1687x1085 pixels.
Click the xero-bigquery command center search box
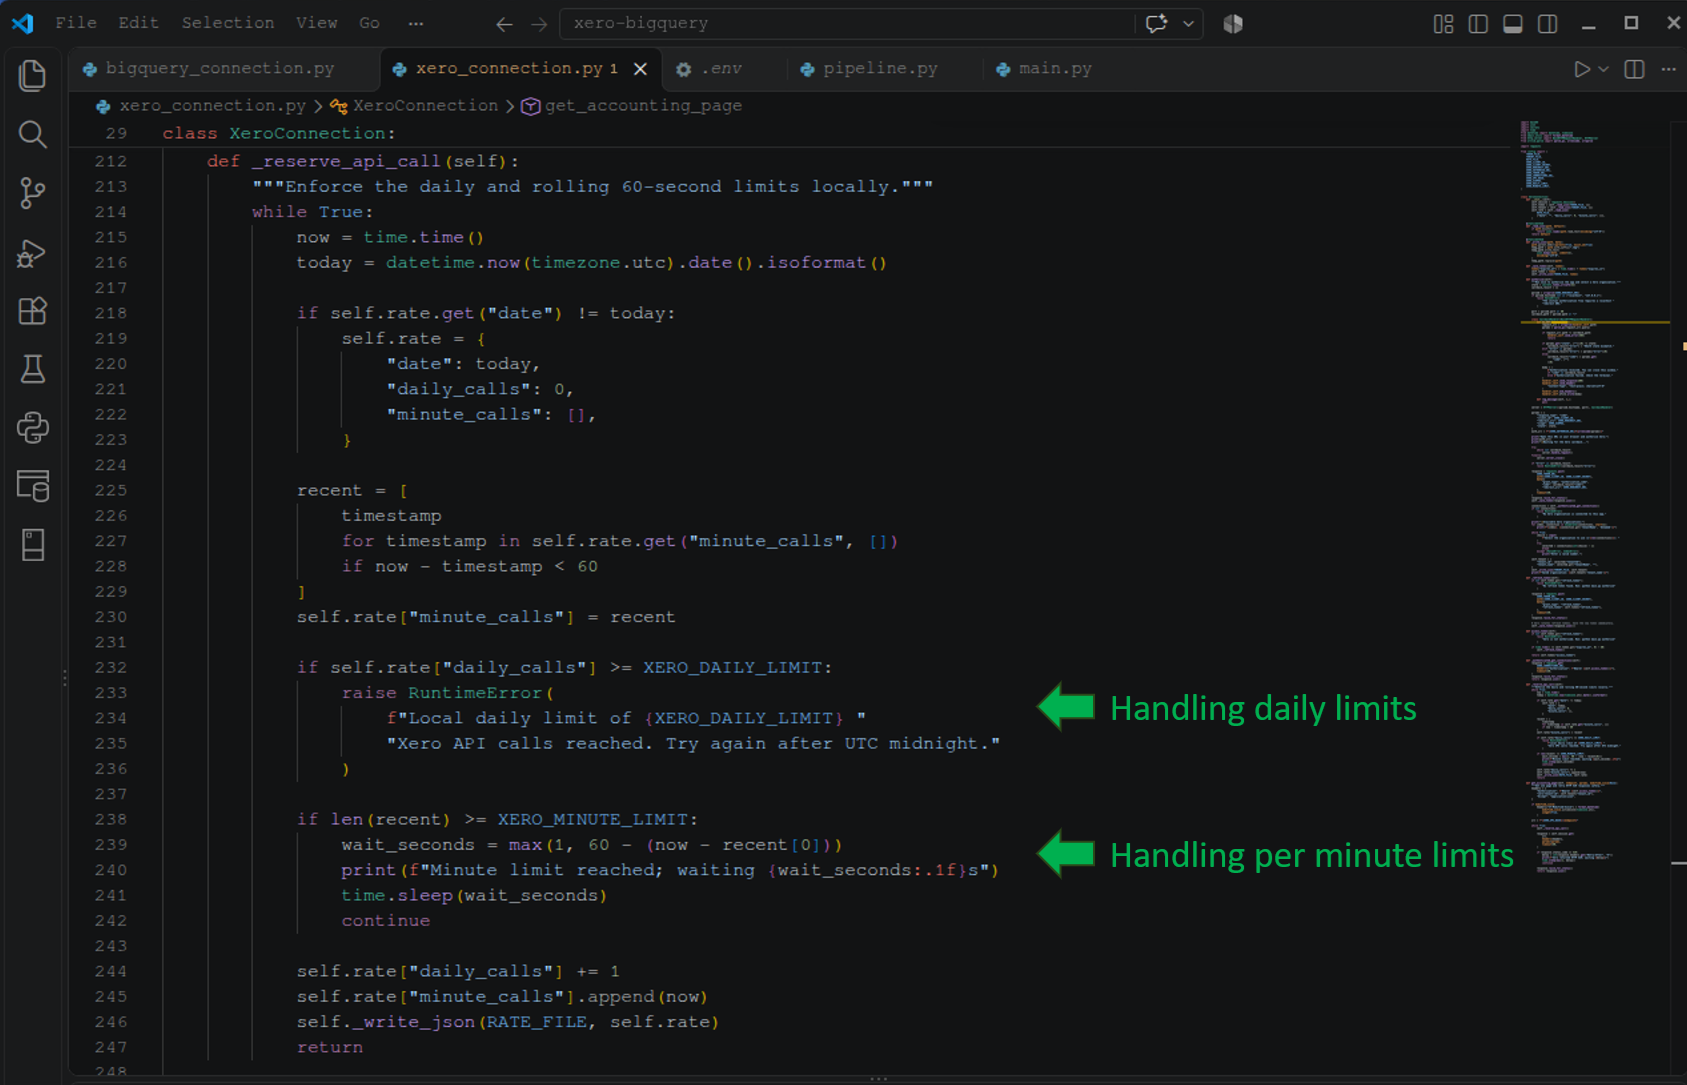[846, 24]
